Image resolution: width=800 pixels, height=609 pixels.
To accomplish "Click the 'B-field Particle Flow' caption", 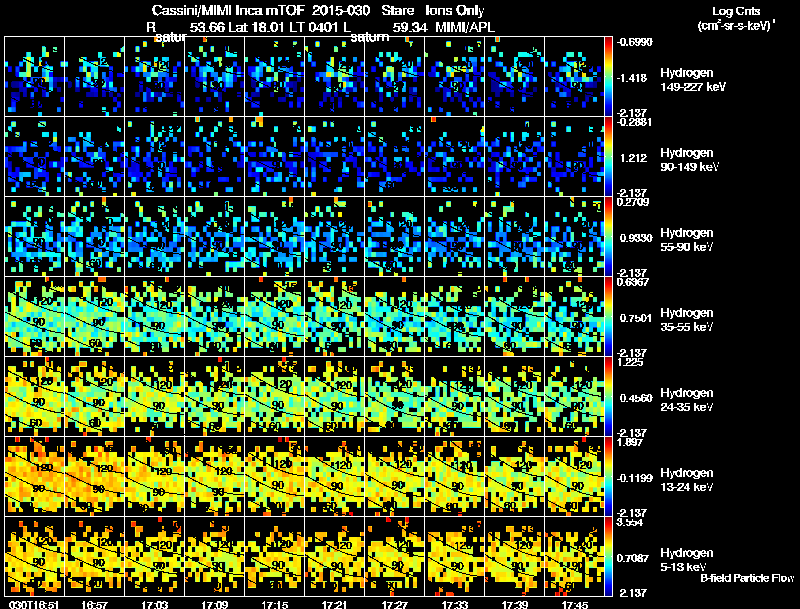I will click(x=747, y=578).
